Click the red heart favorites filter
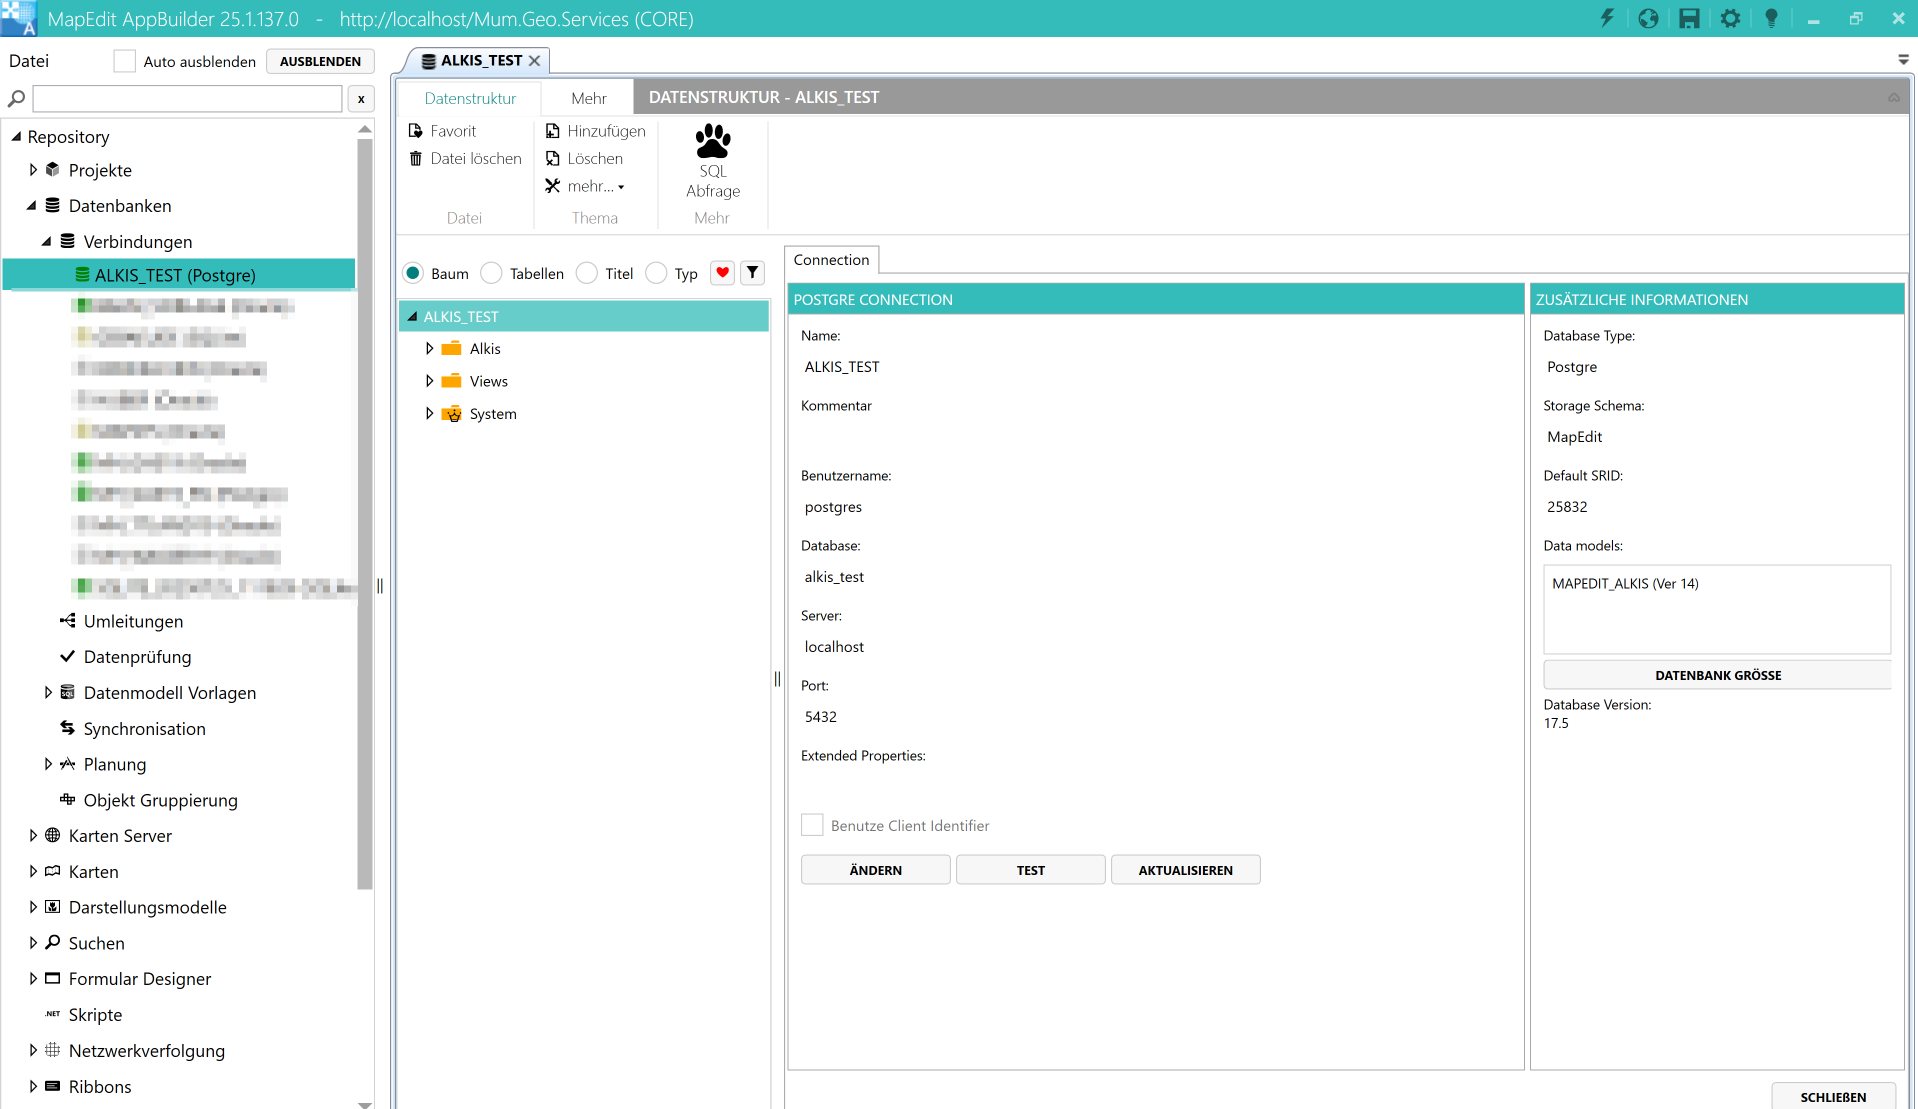 point(722,273)
